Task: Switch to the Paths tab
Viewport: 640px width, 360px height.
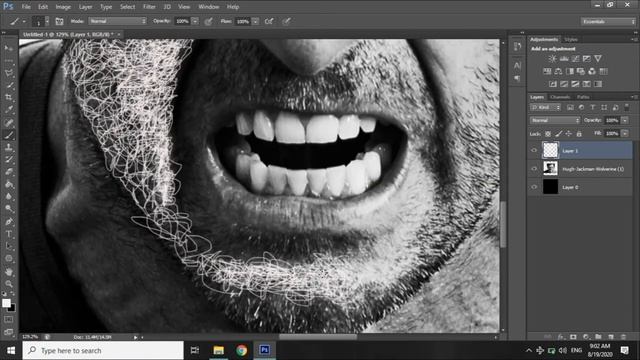Action: (583, 97)
